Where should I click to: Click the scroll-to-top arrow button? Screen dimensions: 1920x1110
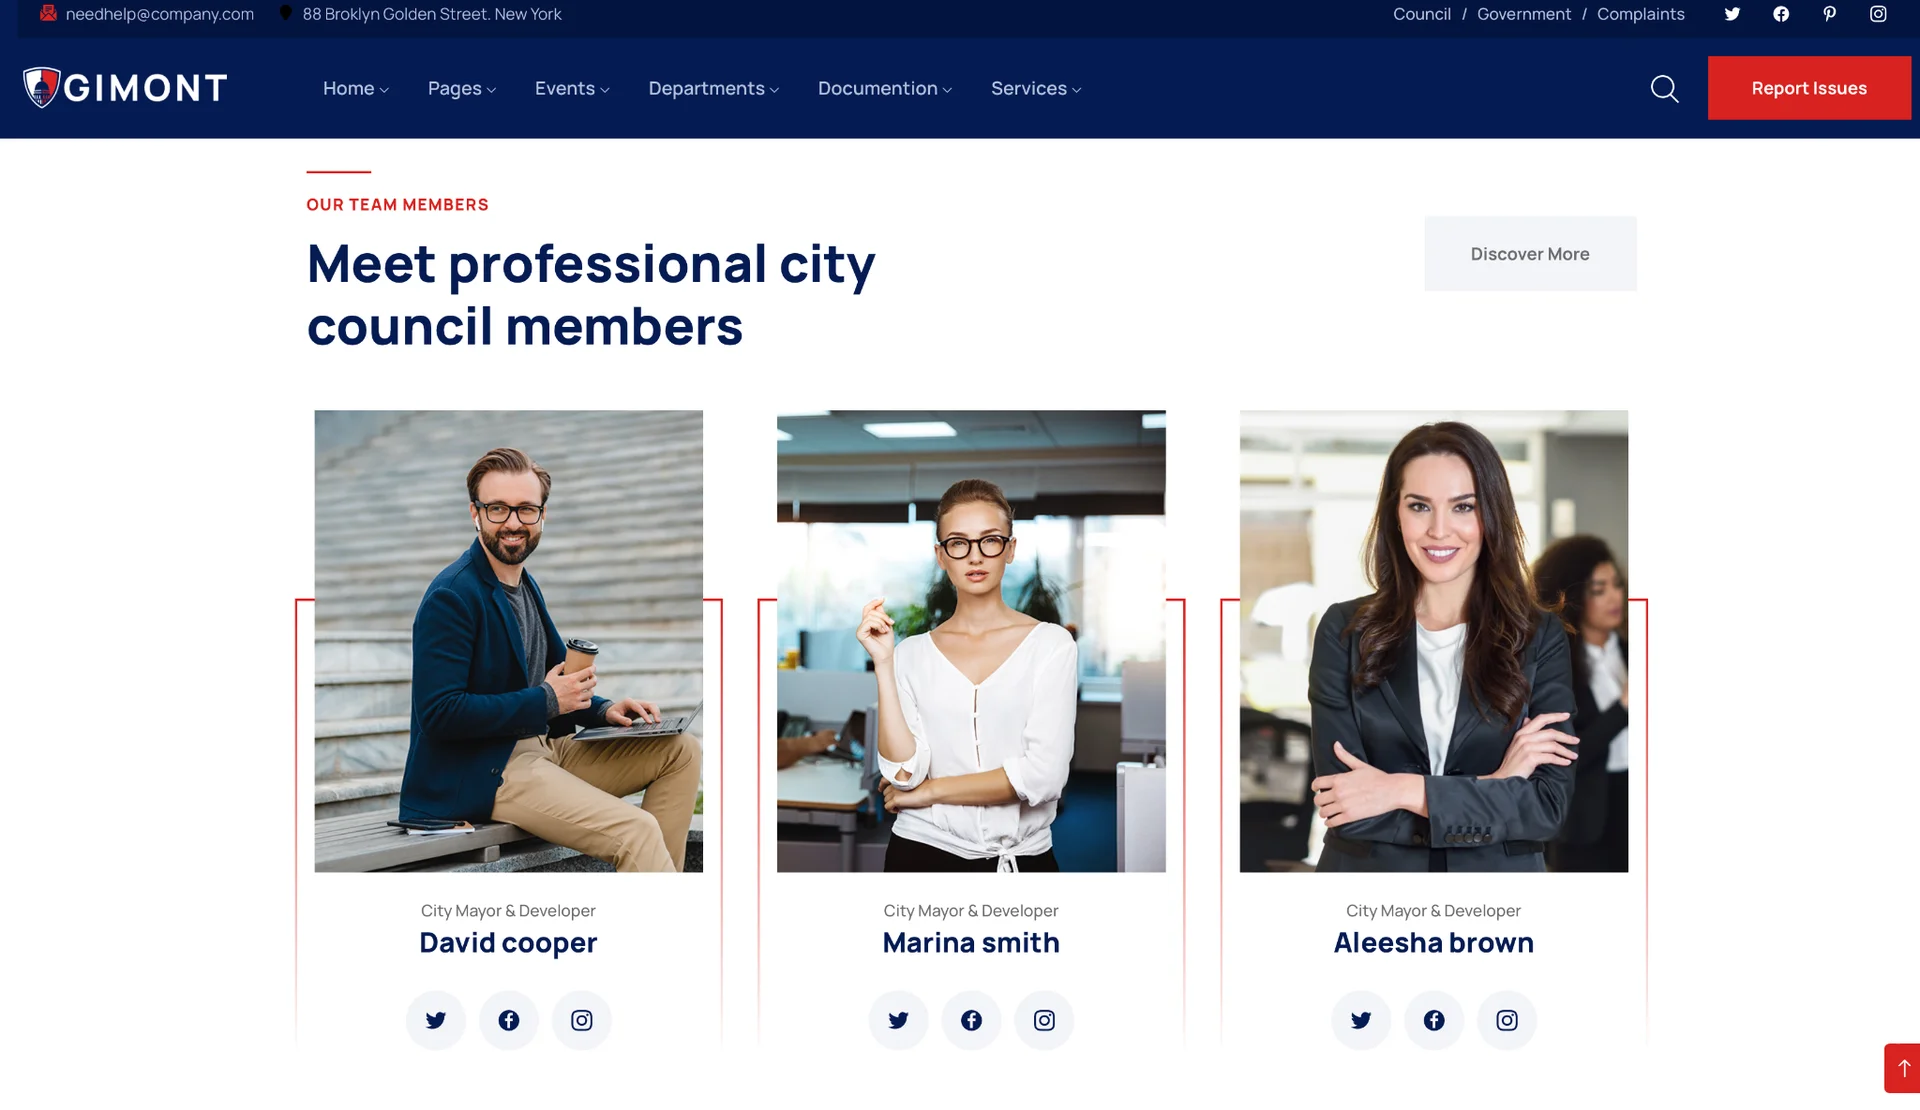click(x=1902, y=1068)
